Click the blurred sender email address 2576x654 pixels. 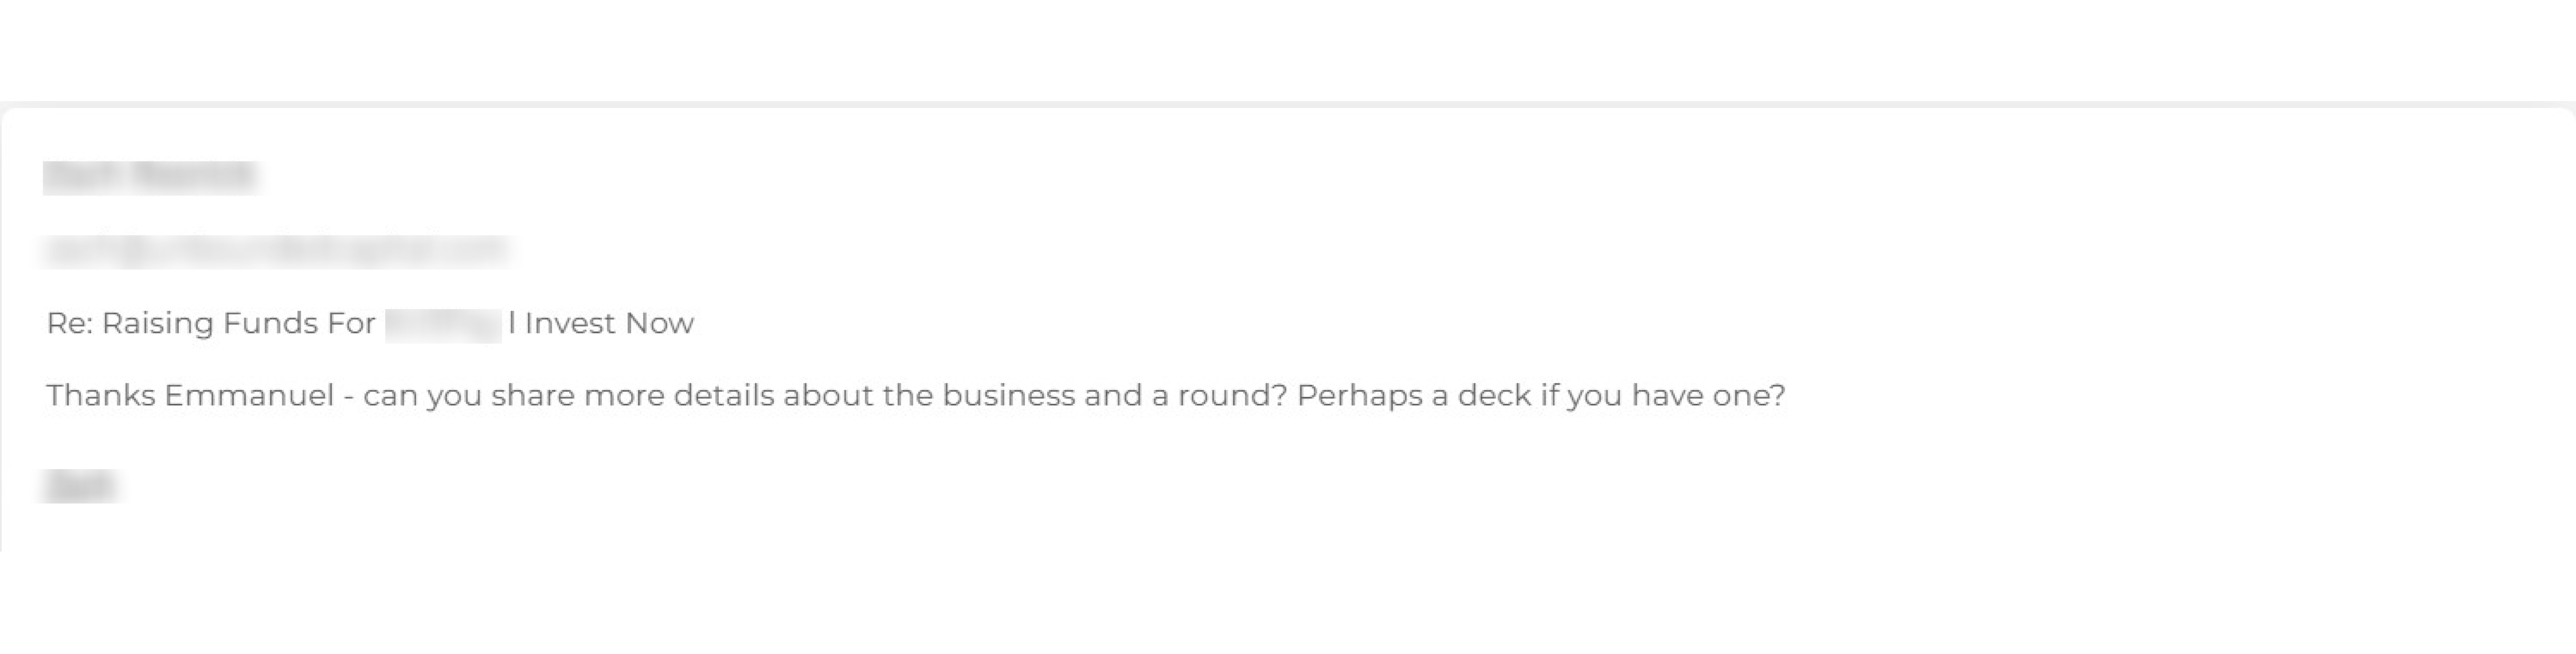[x=276, y=249]
